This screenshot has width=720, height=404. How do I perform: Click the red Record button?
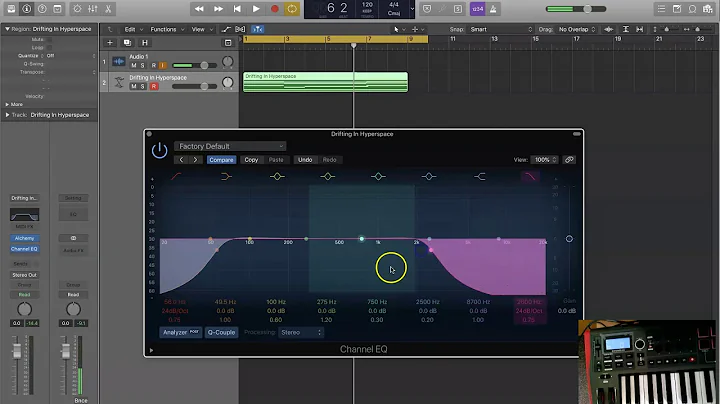click(275, 9)
